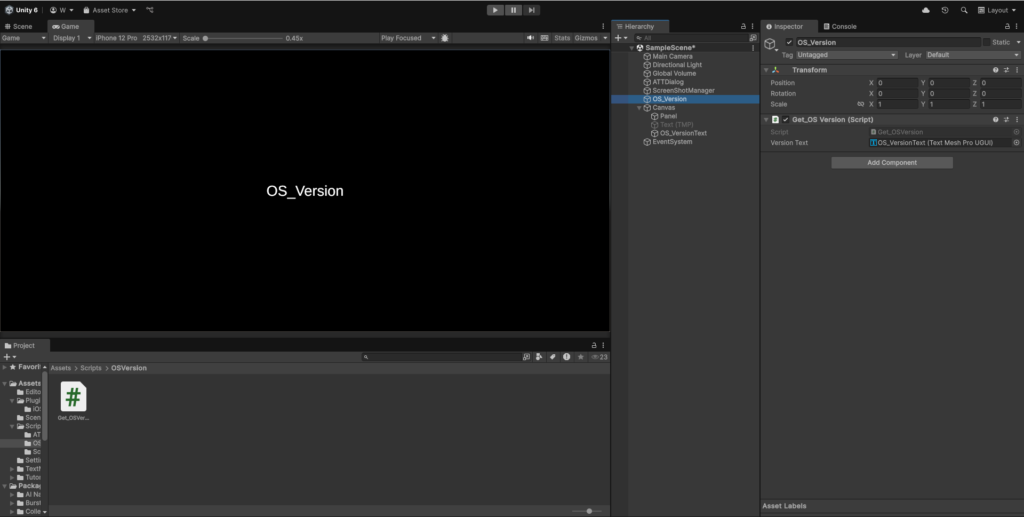Image resolution: width=1024 pixels, height=517 pixels.
Task: Click the Add Component button
Action: [891, 162]
